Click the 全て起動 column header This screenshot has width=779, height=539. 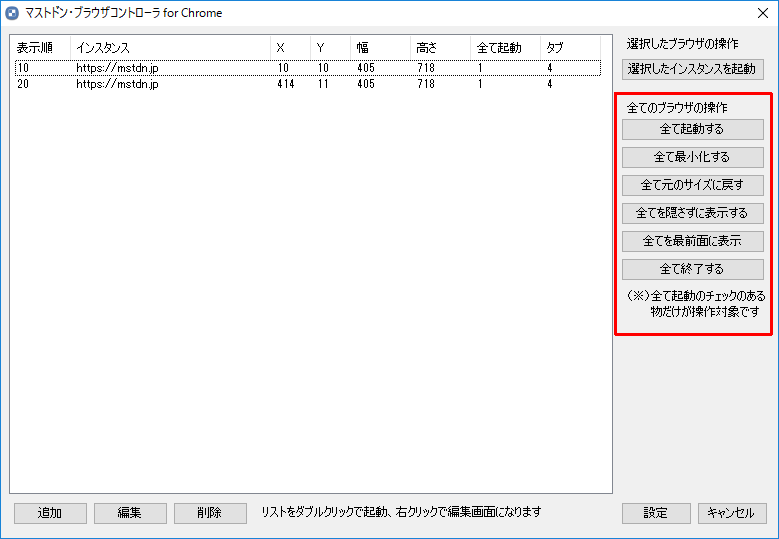click(x=505, y=48)
